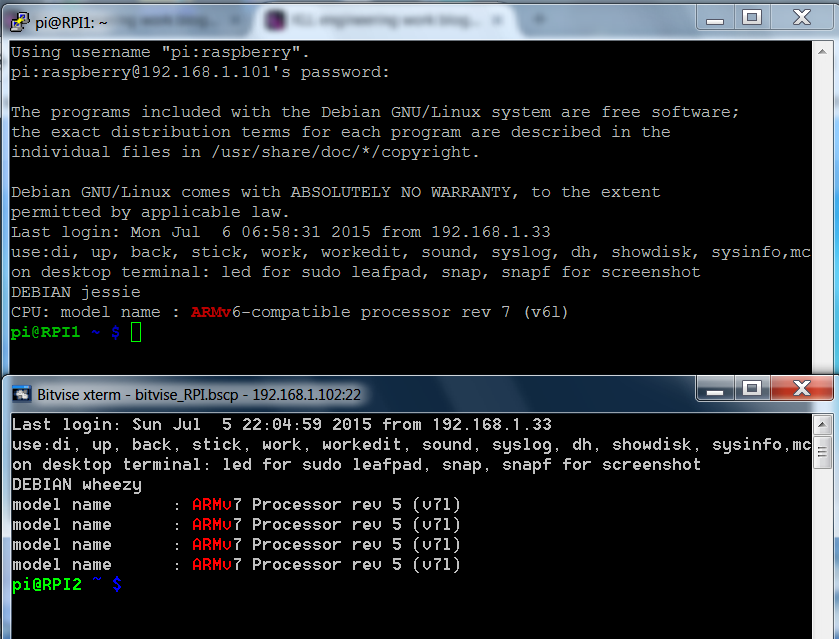Click the 'DEBIAN wheezy' line in Bitvise
The width and height of the screenshot is (839, 639).
coord(76,485)
